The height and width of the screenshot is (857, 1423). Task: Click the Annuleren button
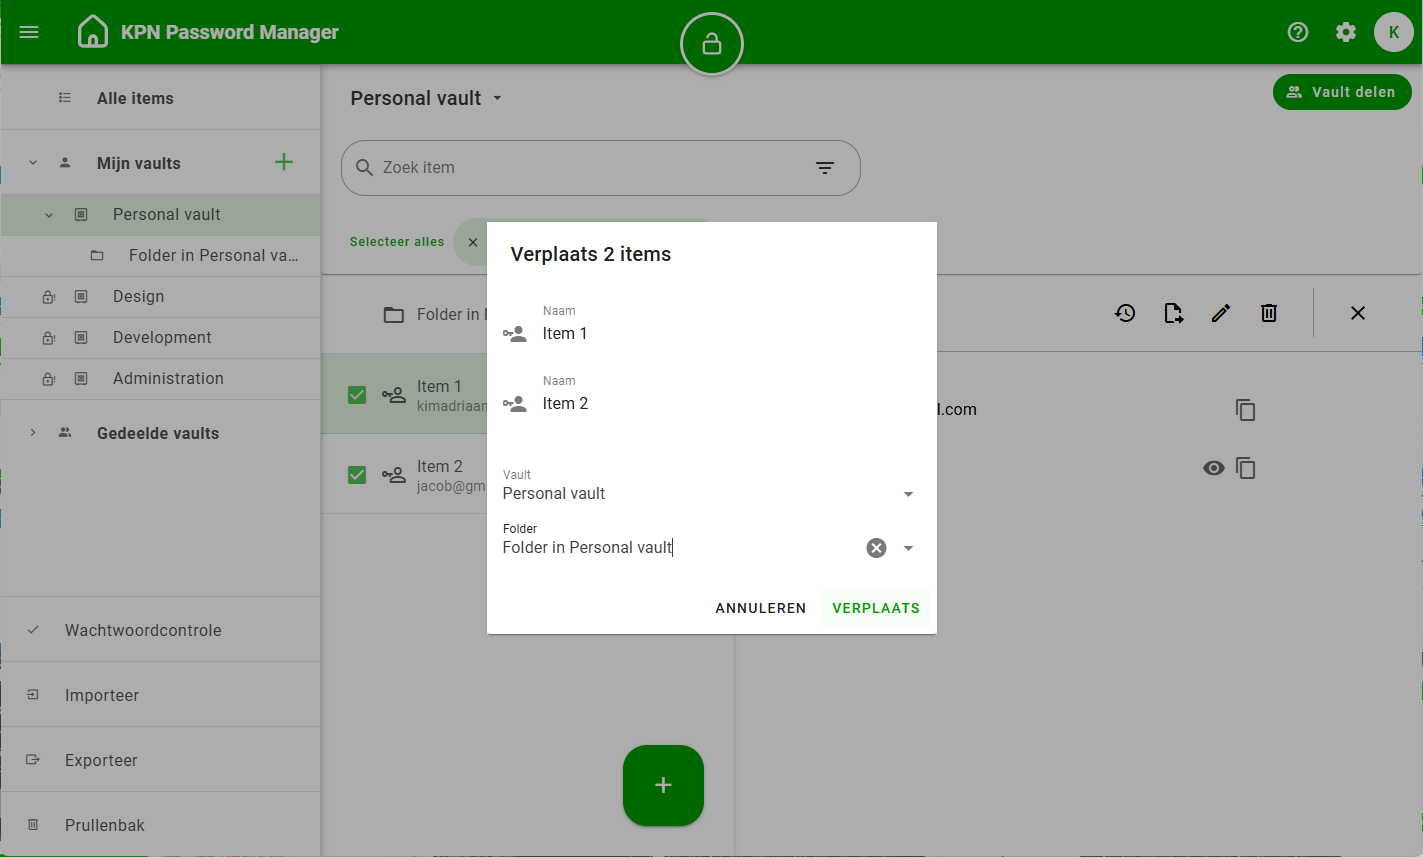(x=760, y=608)
